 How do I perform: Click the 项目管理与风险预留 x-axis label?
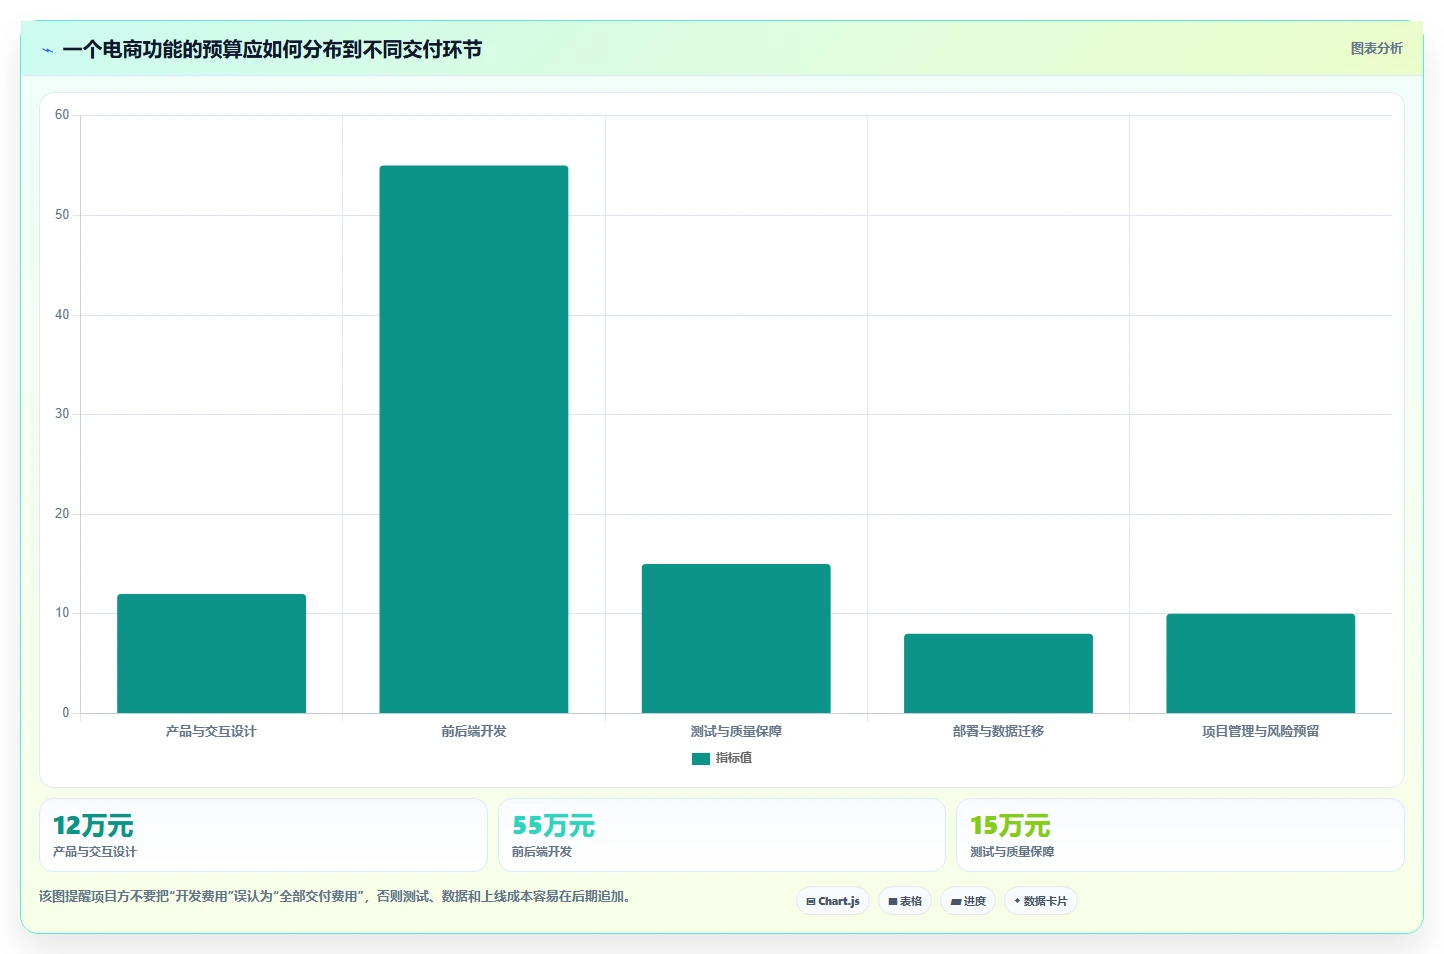pyautogui.click(x=1260, y=731)
